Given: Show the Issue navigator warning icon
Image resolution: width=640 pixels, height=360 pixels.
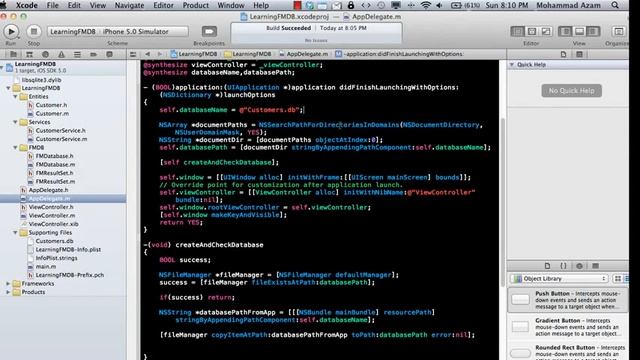Looking at the screenshot, I should [x=61, y=54].
